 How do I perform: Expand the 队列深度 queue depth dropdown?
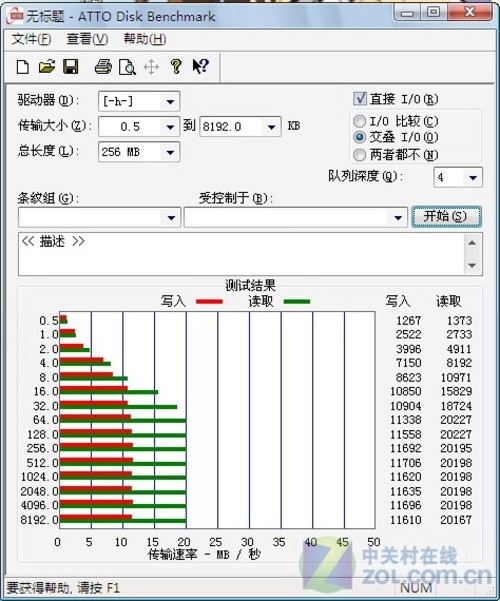[473, 177]
